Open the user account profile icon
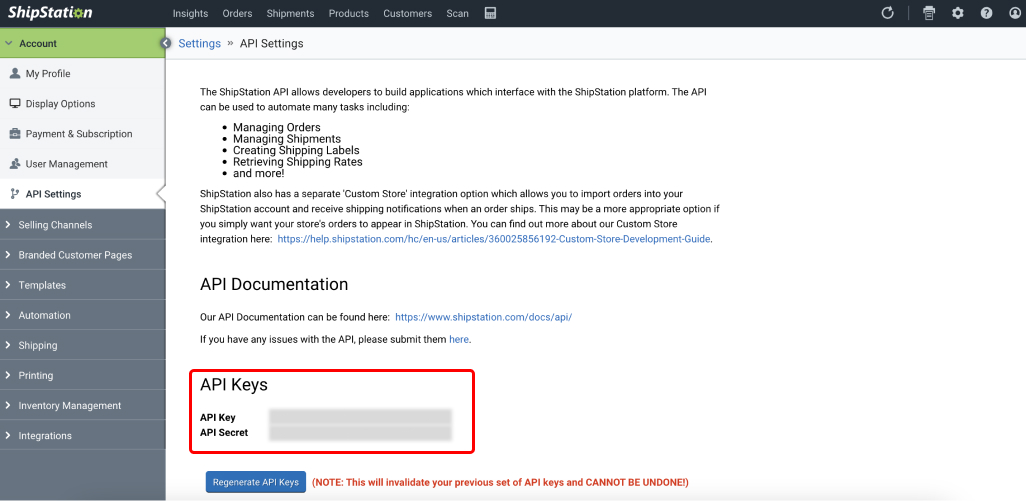 coord(1016,13)
